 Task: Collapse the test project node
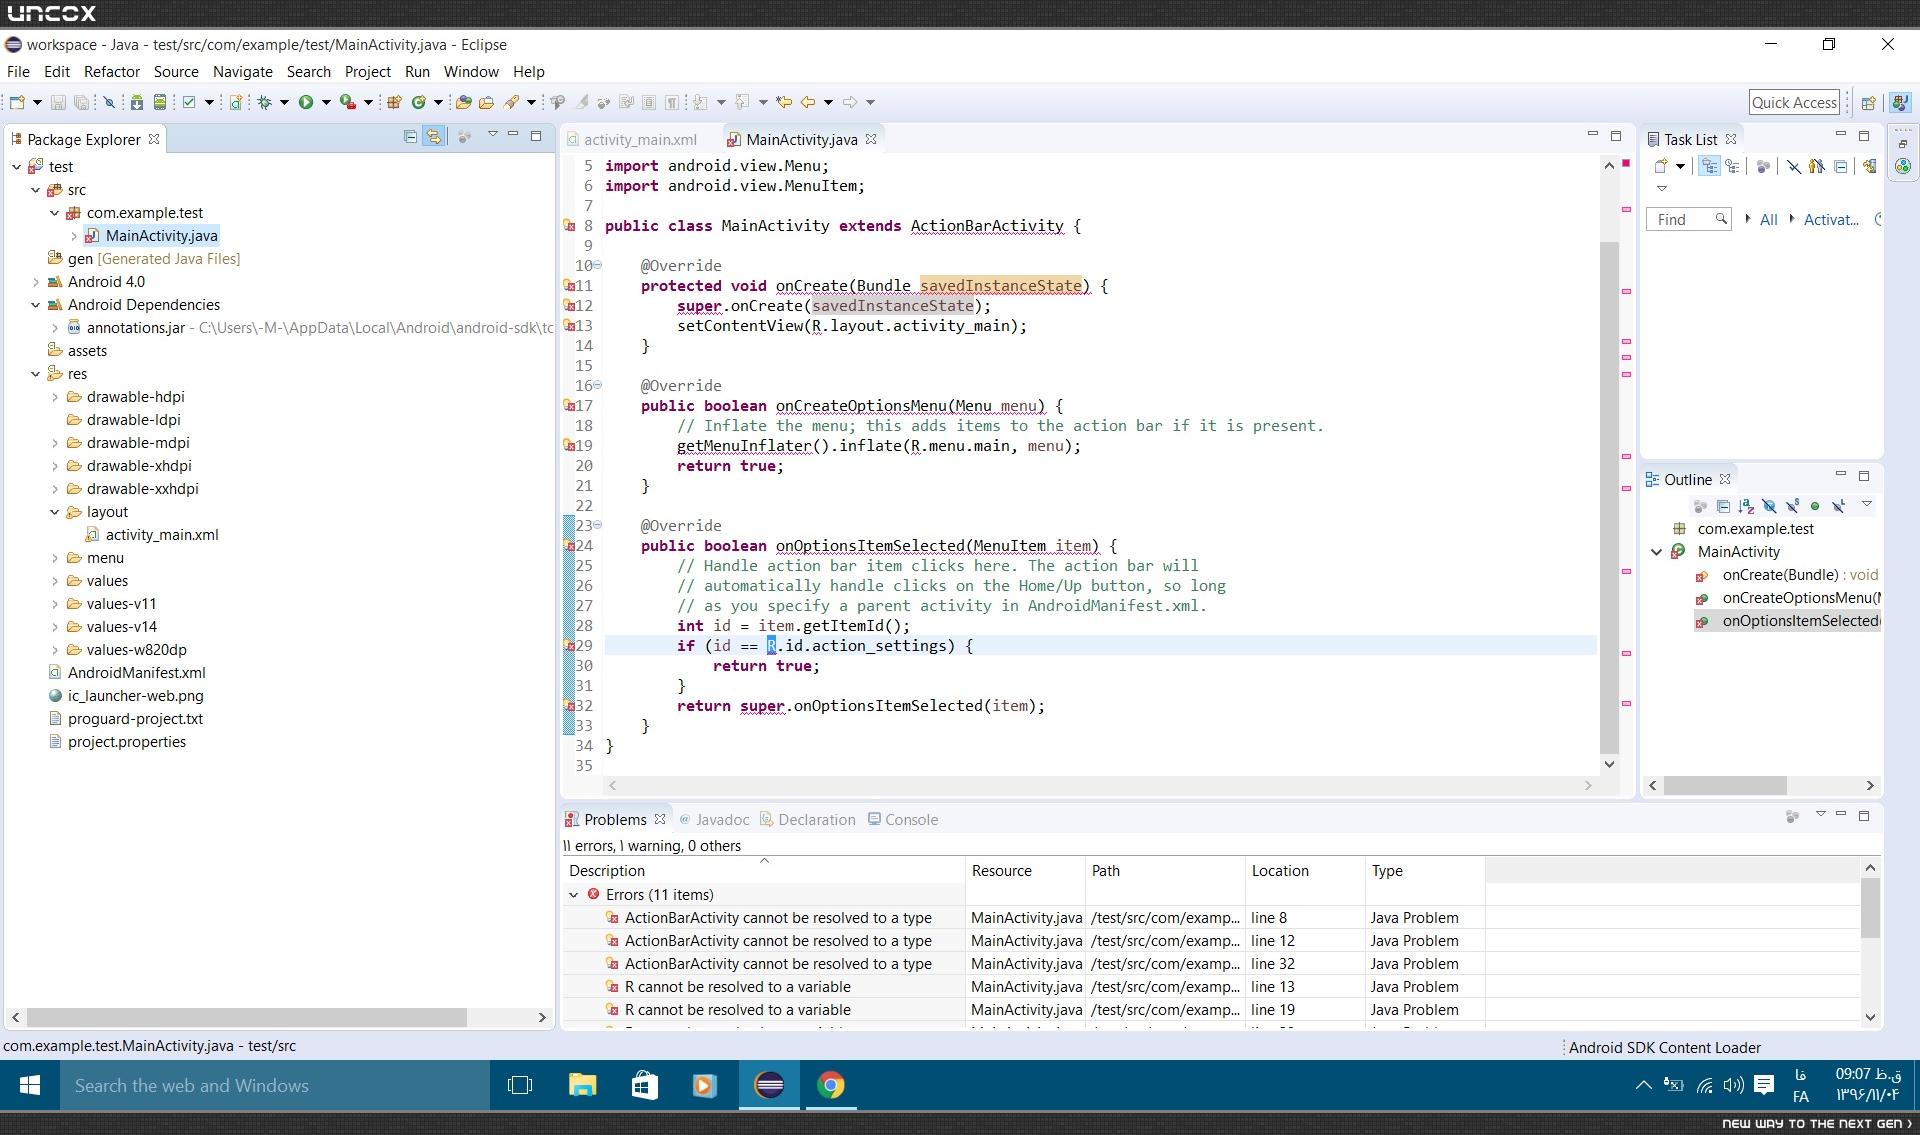click(x=16, y=167)
